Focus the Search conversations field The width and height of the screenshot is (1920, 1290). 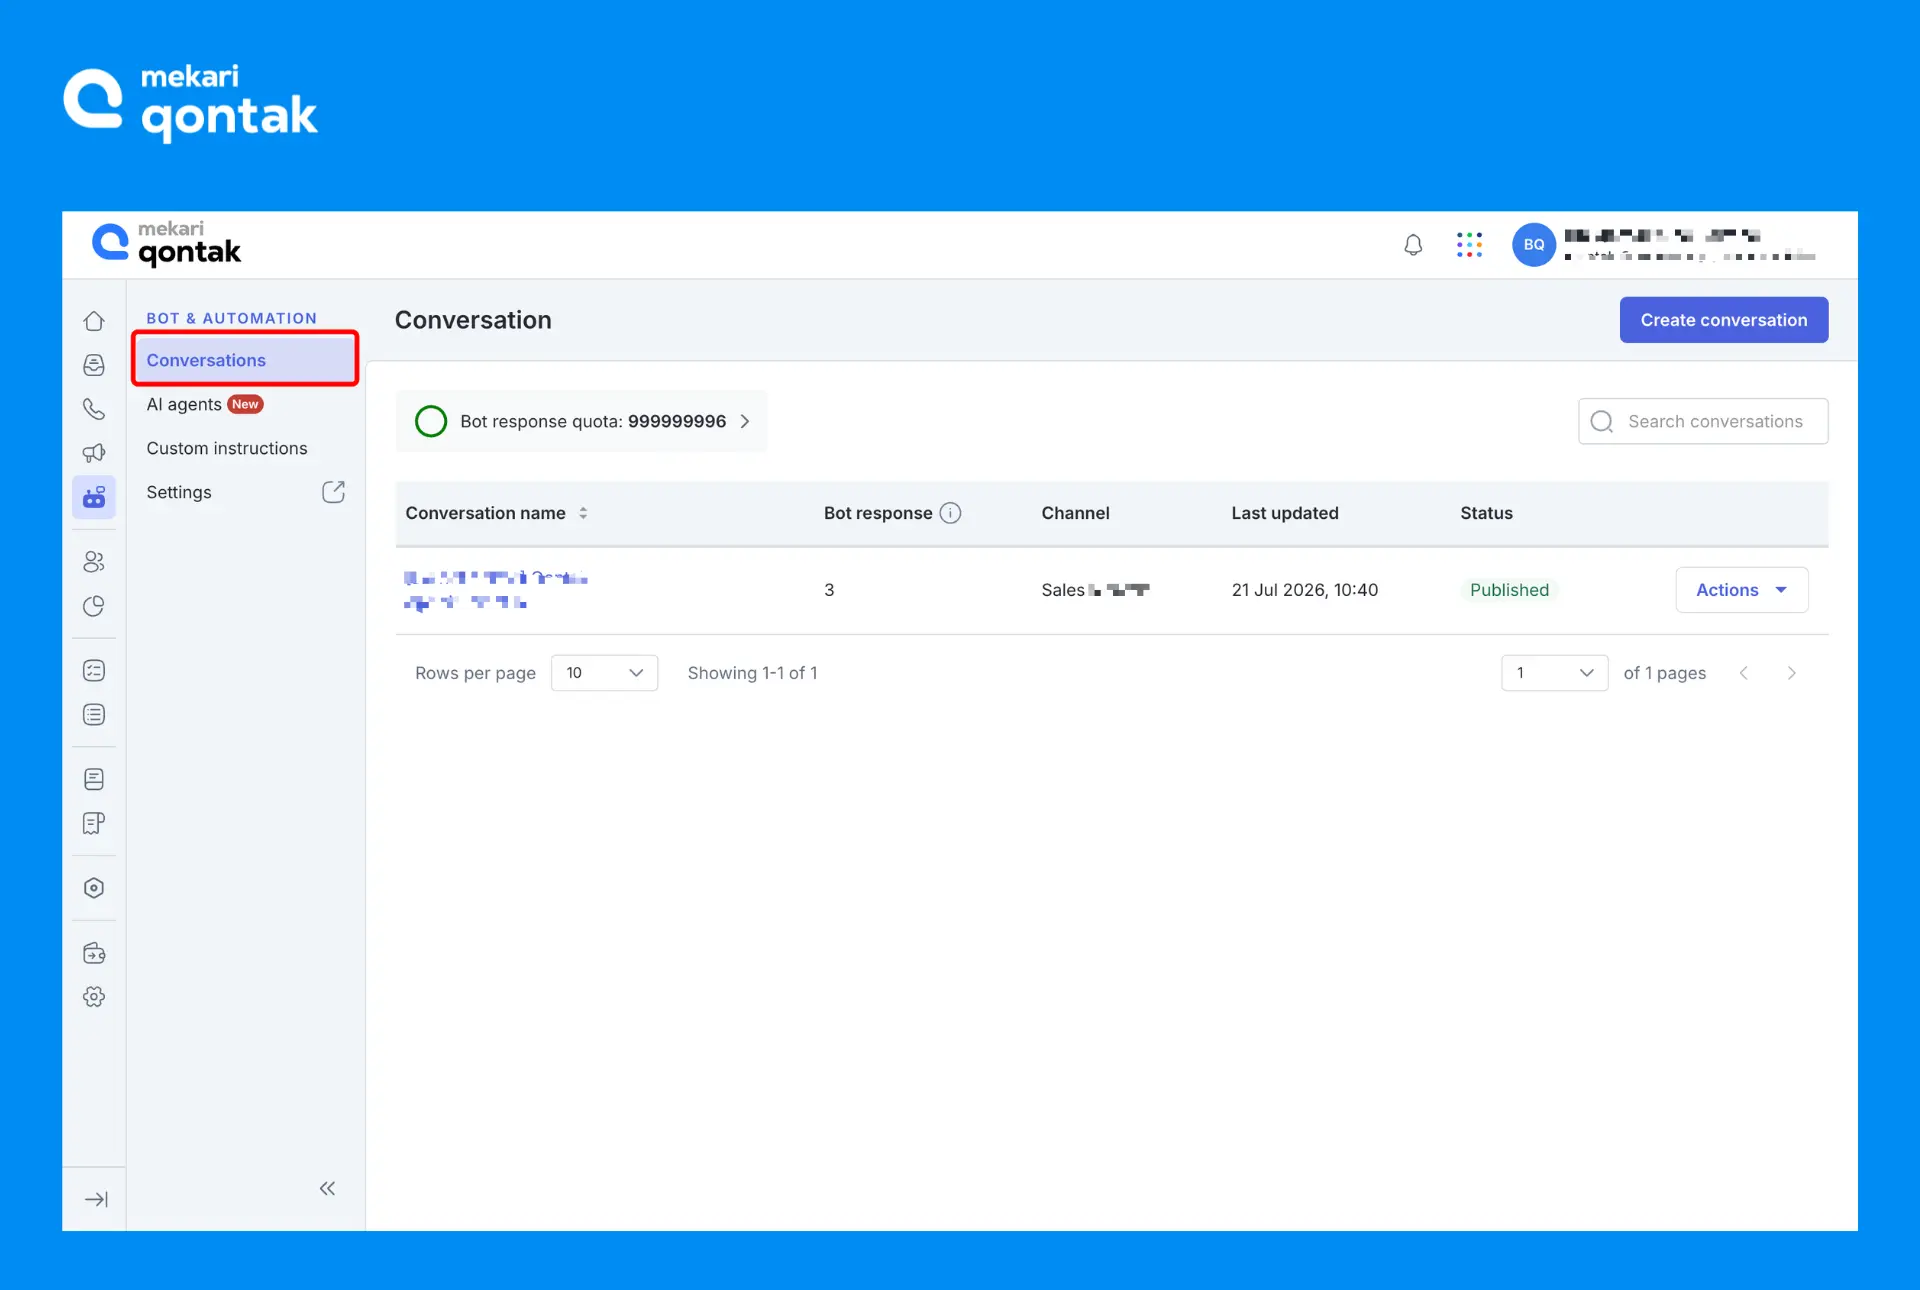click(1703, 421)
